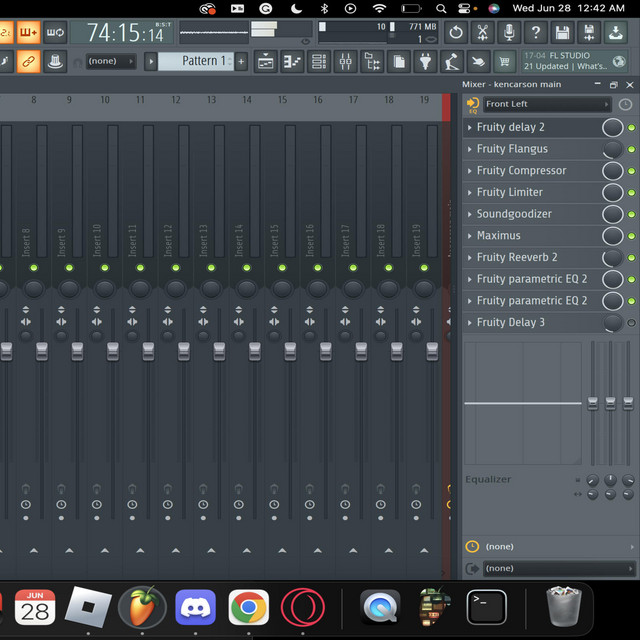Click the Insert 15 volume fader

(x=290, y=350)
